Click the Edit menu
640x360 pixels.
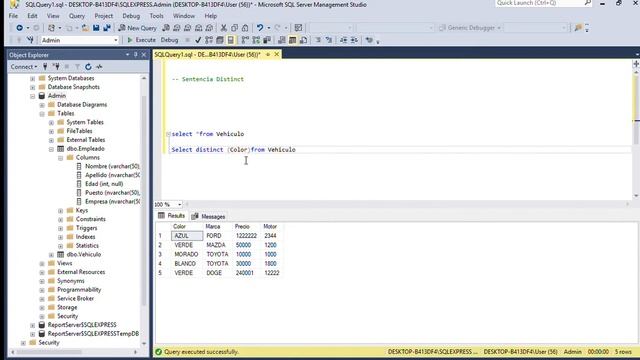click(x=32, y=16)
